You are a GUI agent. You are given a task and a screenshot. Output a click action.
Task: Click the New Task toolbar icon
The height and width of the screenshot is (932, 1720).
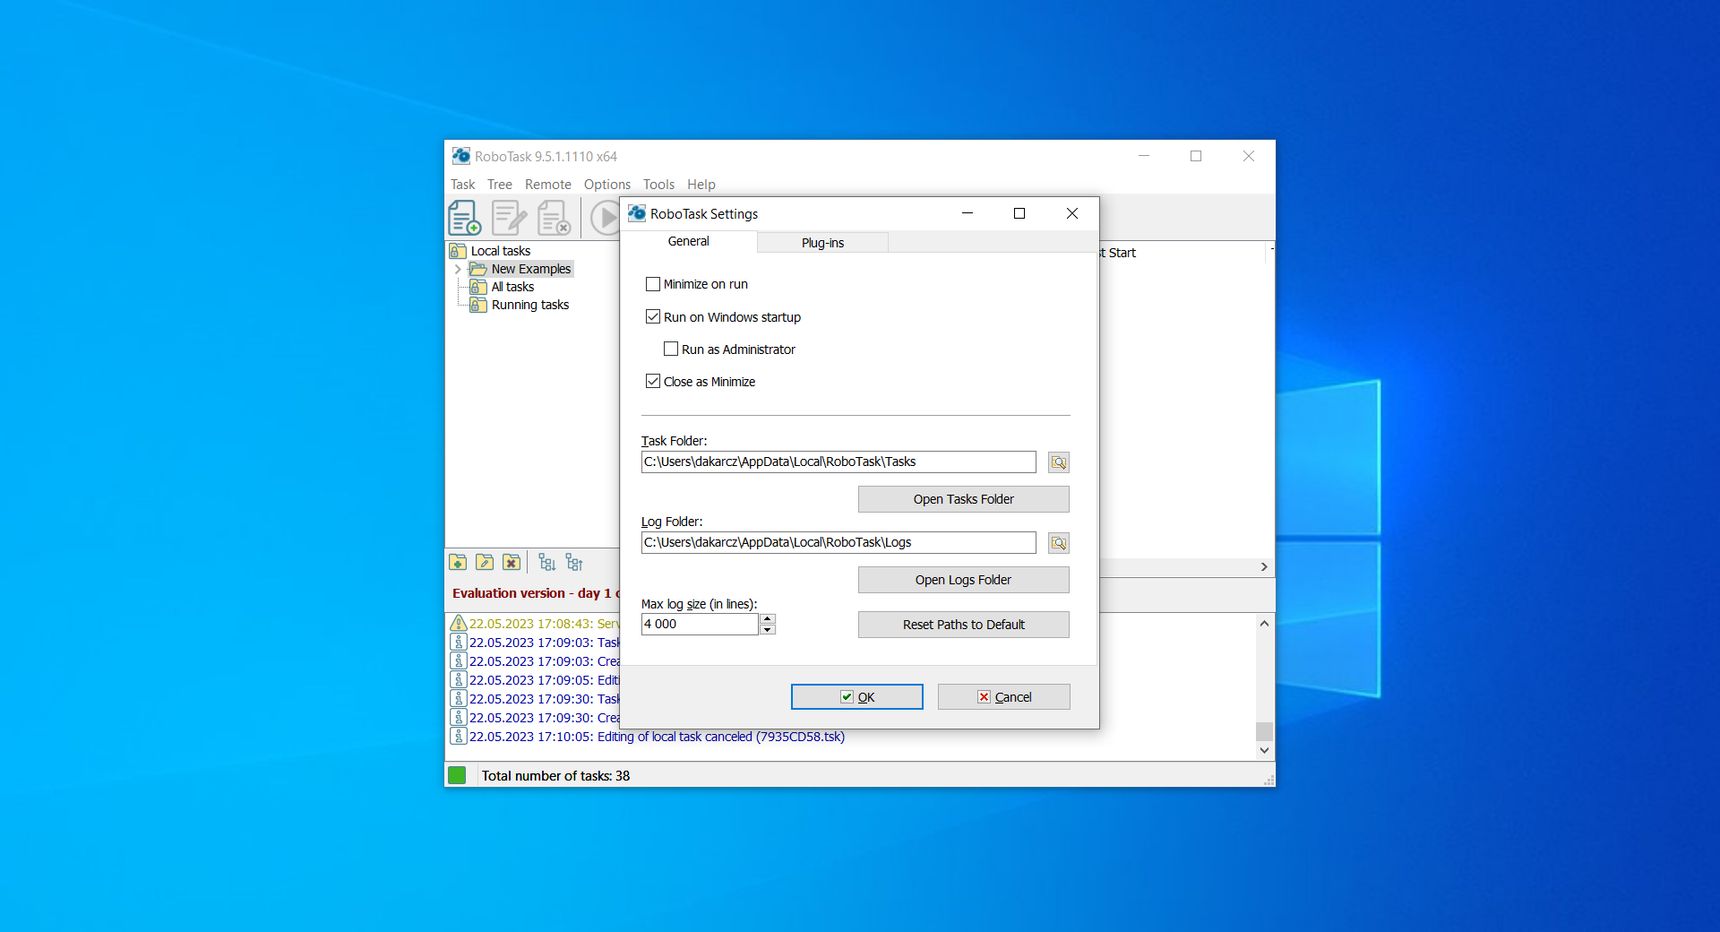464,217
